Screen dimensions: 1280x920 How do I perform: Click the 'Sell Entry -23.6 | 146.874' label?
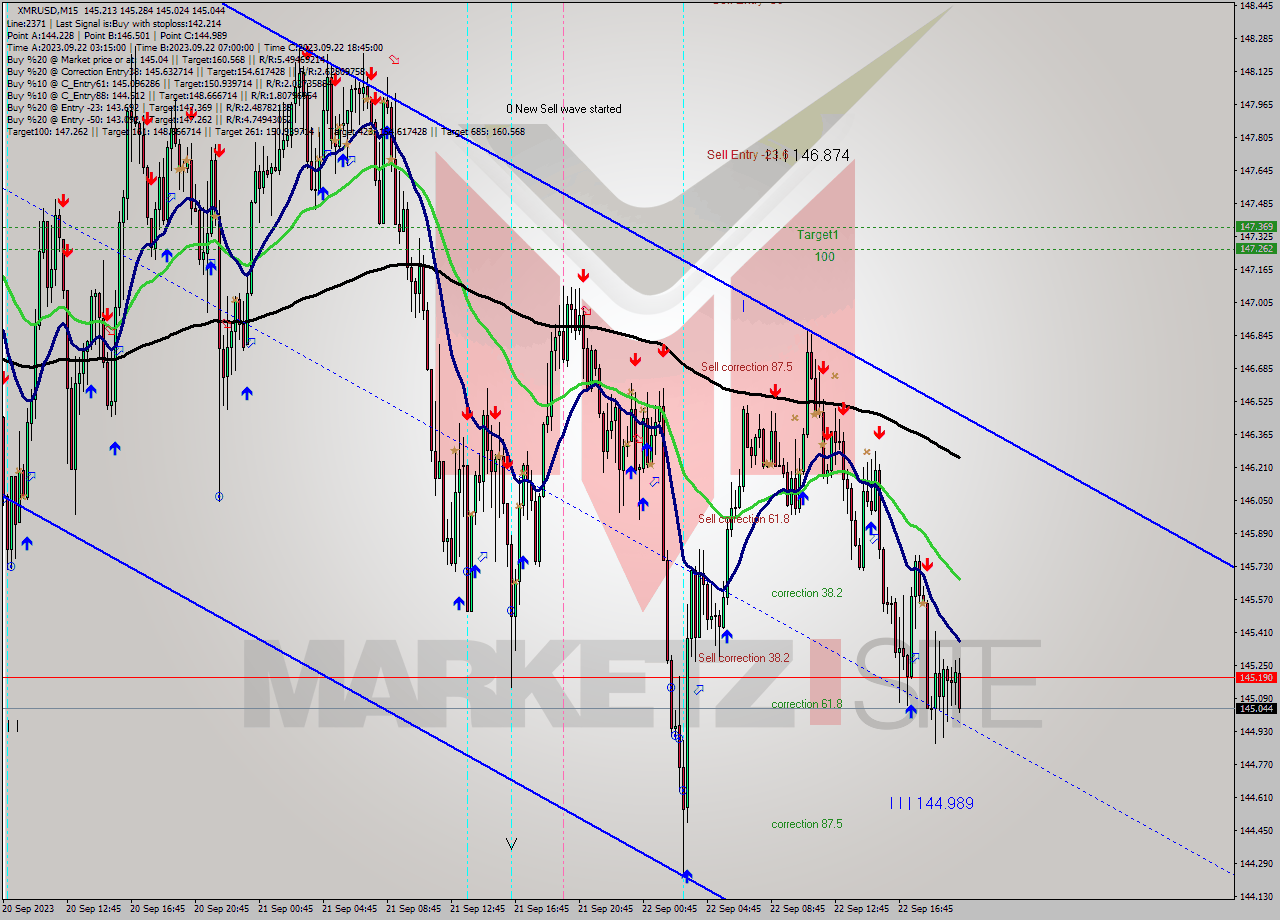tap(778, 155)
